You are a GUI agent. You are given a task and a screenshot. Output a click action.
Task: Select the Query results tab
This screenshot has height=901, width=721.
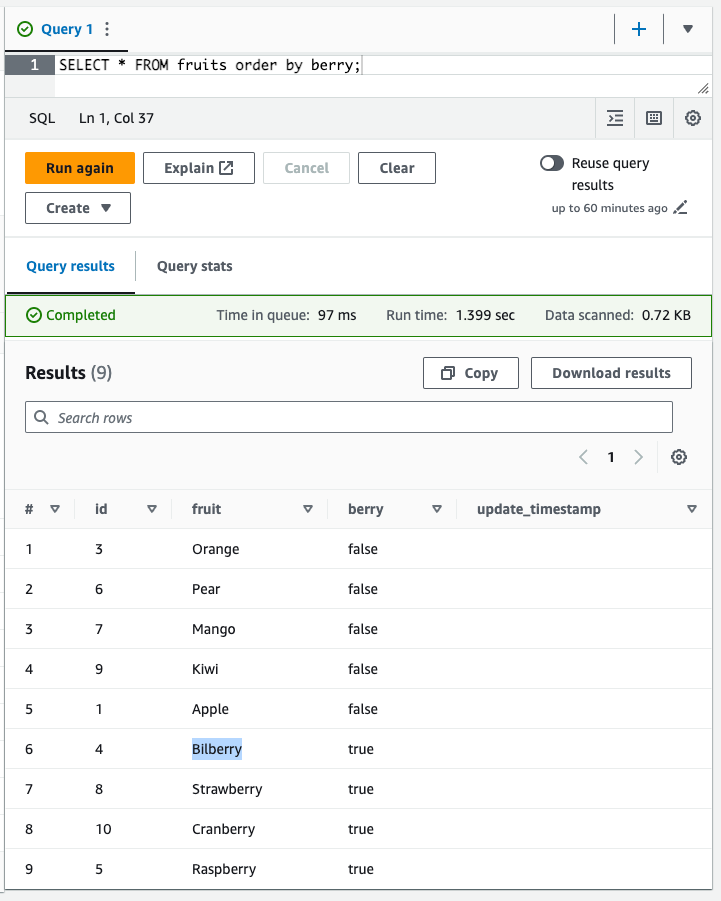[70, 266]
